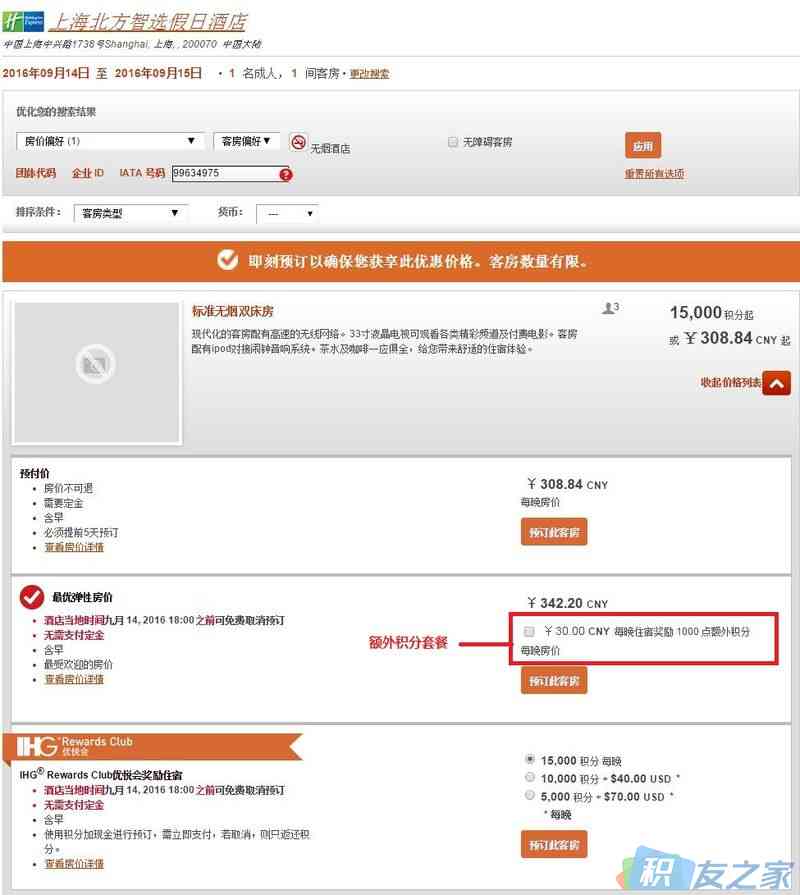The image size is (800, 895).
Task: Click the 必须提前5天预订 condition text
Action: (82, 533)
